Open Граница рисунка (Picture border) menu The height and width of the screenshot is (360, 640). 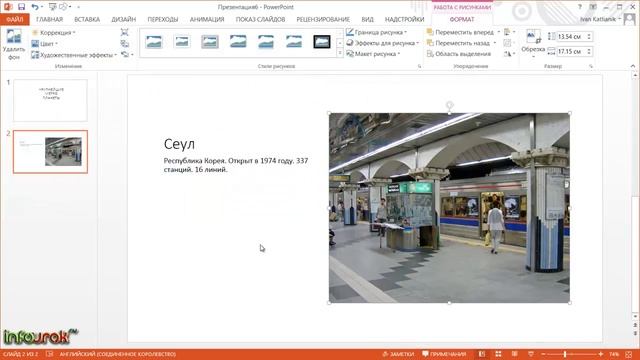(x=376, y=32)
